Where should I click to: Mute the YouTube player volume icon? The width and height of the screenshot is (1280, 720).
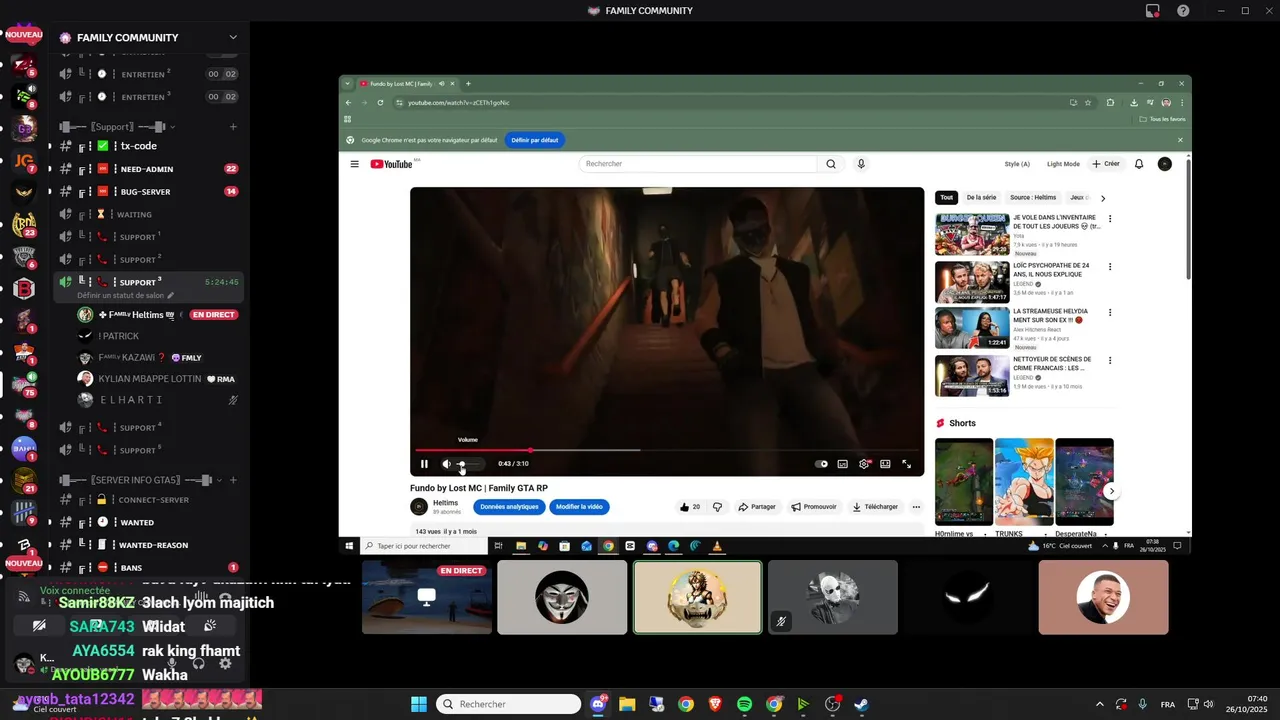tap(447, 464)
